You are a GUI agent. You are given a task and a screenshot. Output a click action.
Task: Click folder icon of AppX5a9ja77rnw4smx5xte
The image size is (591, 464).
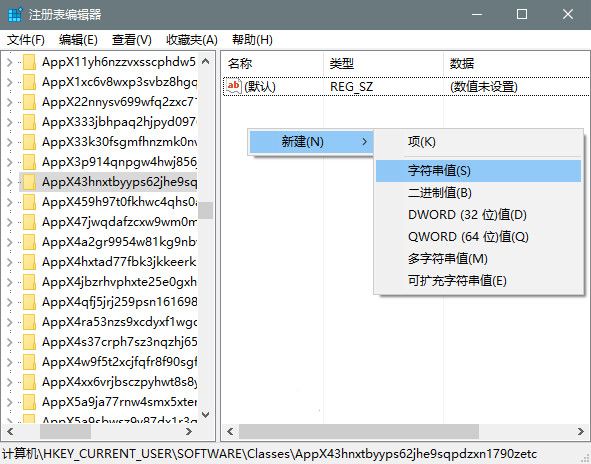click(29, 402)
